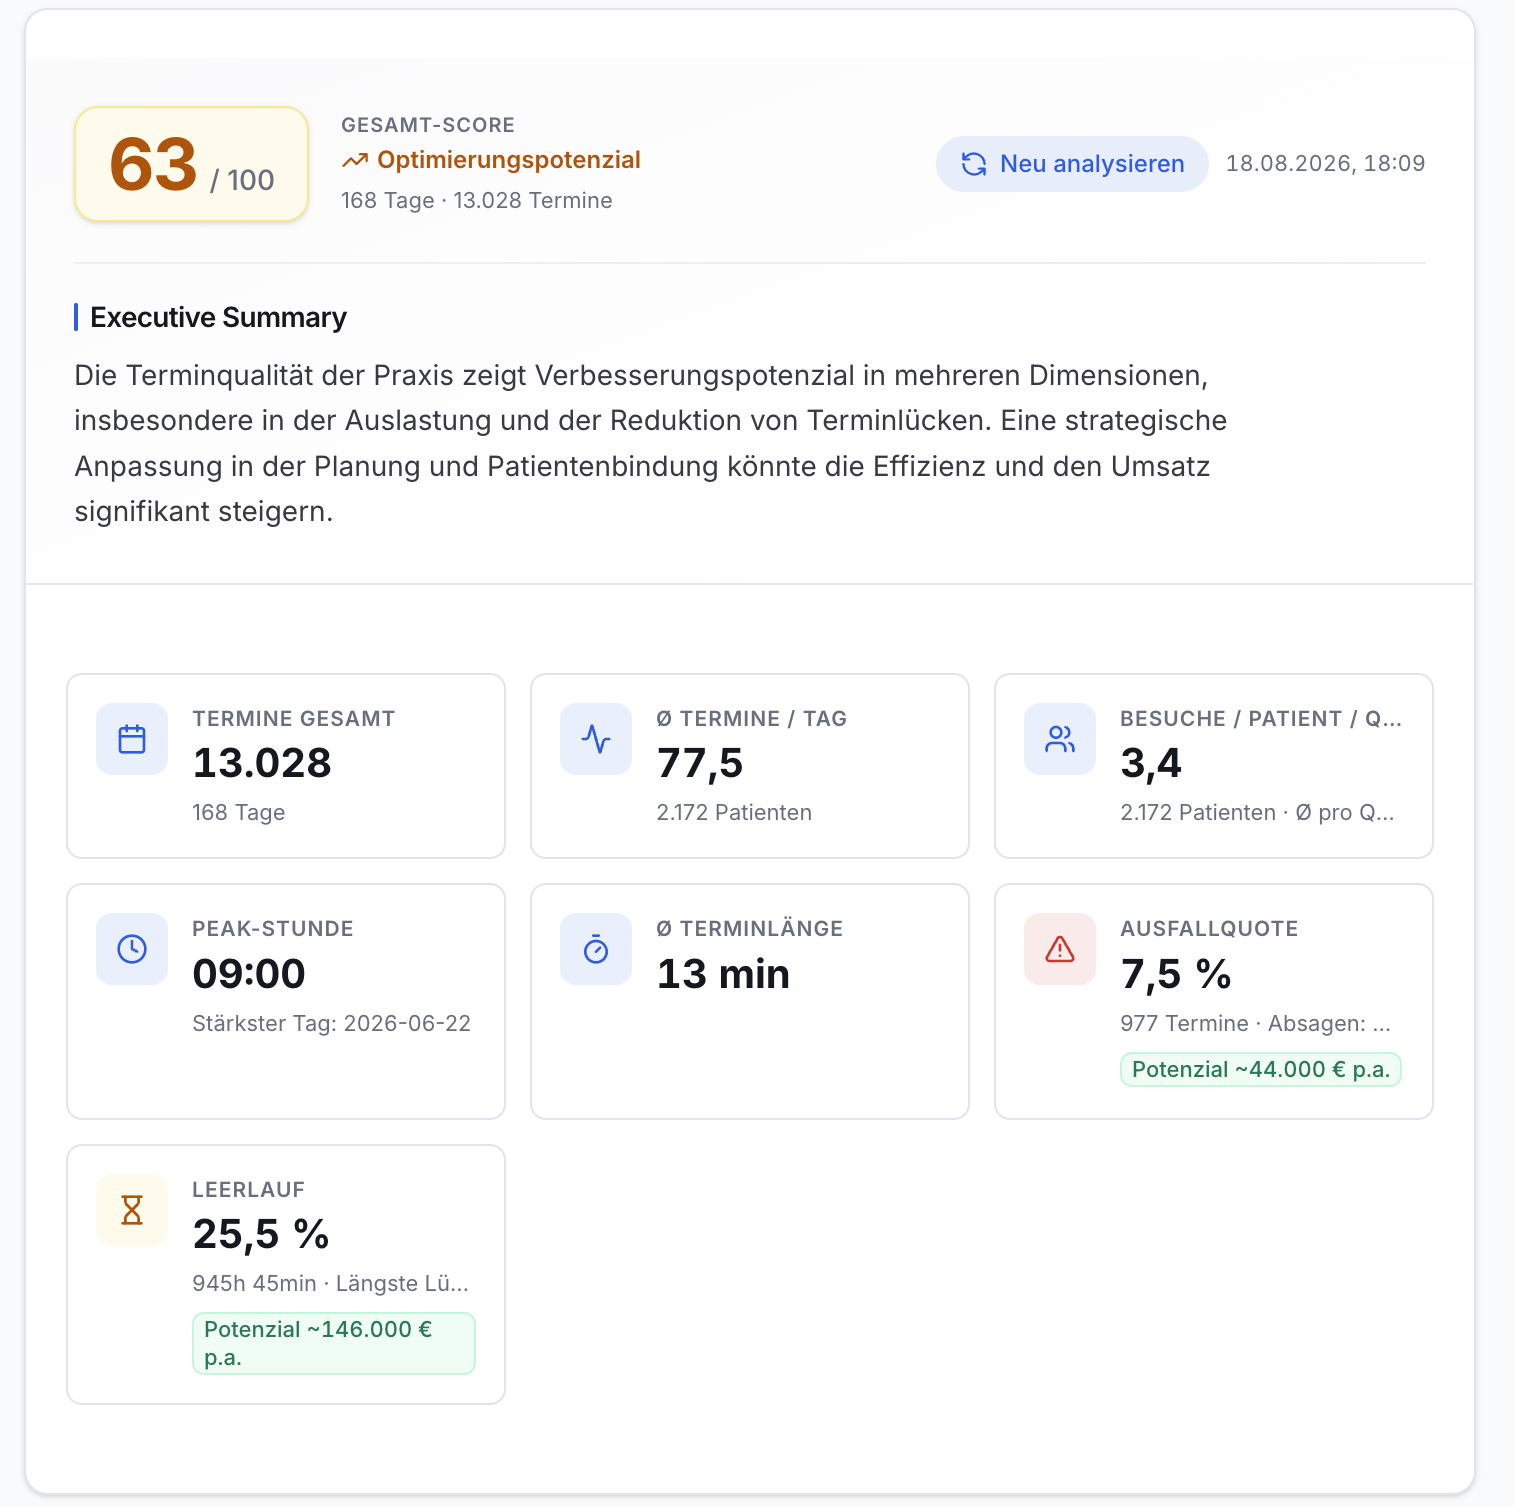Click the Optimierungspotenzial status text
The height and width of the screenshot is (1506, 1514).
coord(509,160)
